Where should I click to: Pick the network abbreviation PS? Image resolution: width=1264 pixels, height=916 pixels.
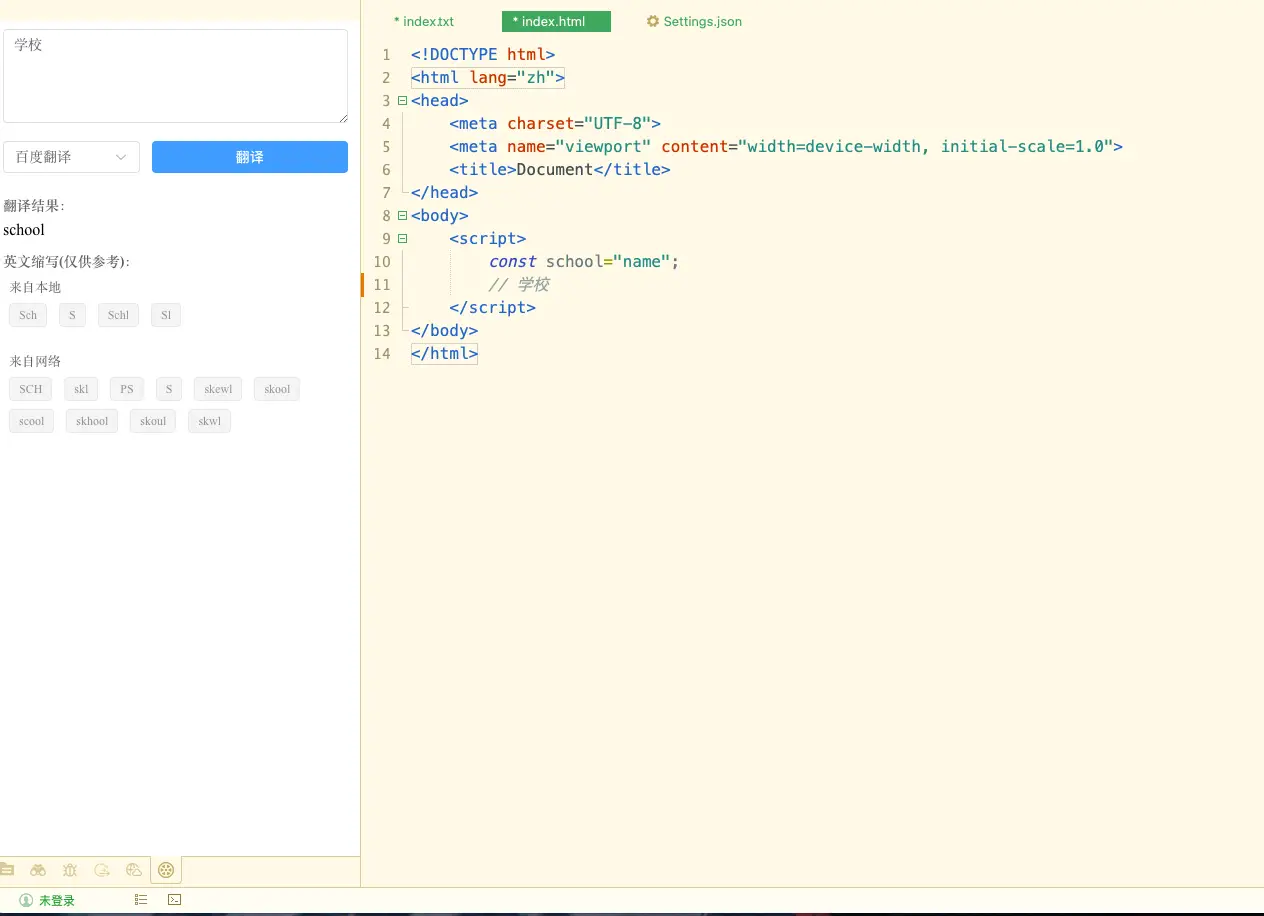coord(127,389)
